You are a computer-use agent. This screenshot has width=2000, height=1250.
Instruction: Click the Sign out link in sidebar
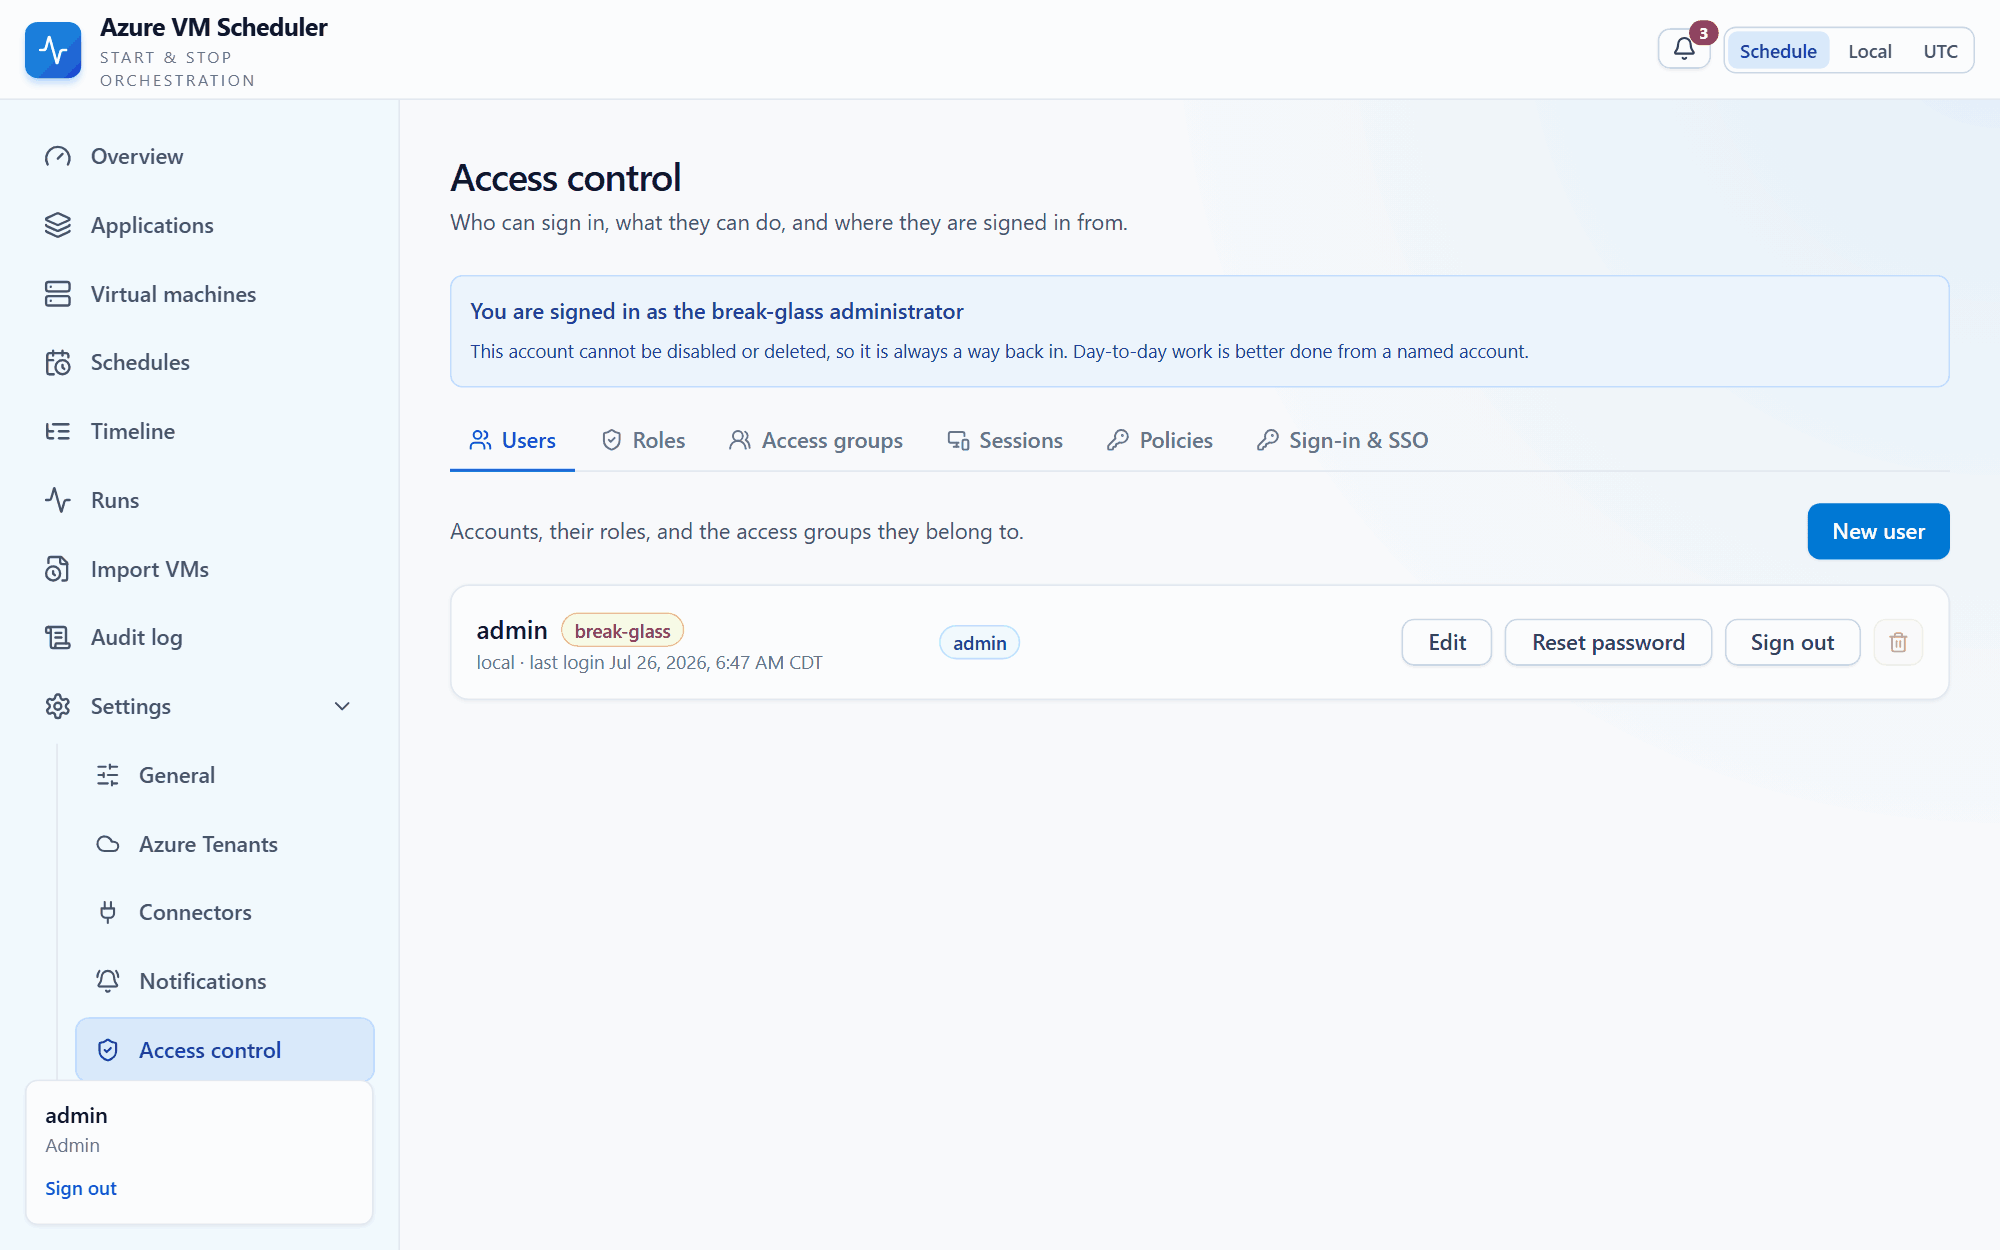click(81, 1188)
